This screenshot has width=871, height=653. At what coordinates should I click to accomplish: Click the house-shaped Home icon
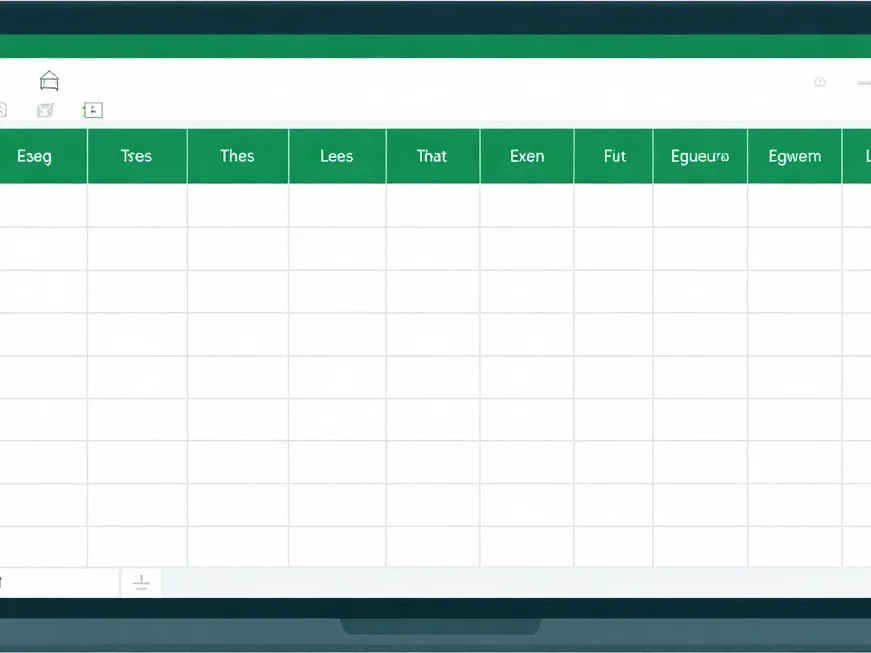(x=49, y=81)
